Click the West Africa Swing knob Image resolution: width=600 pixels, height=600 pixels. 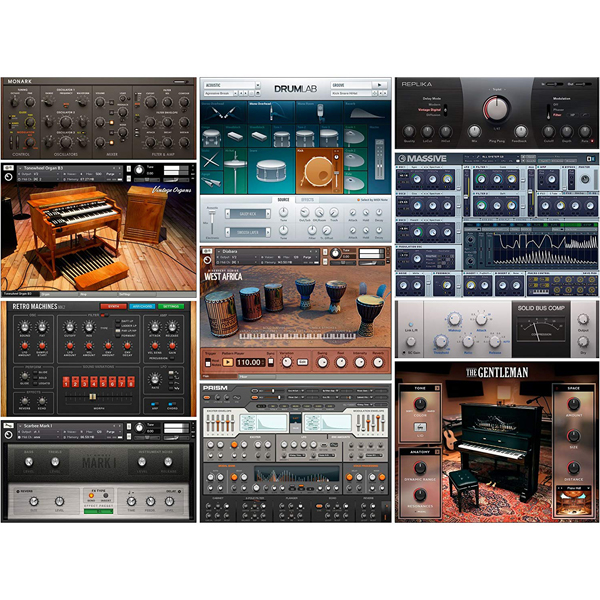point(323,362)
